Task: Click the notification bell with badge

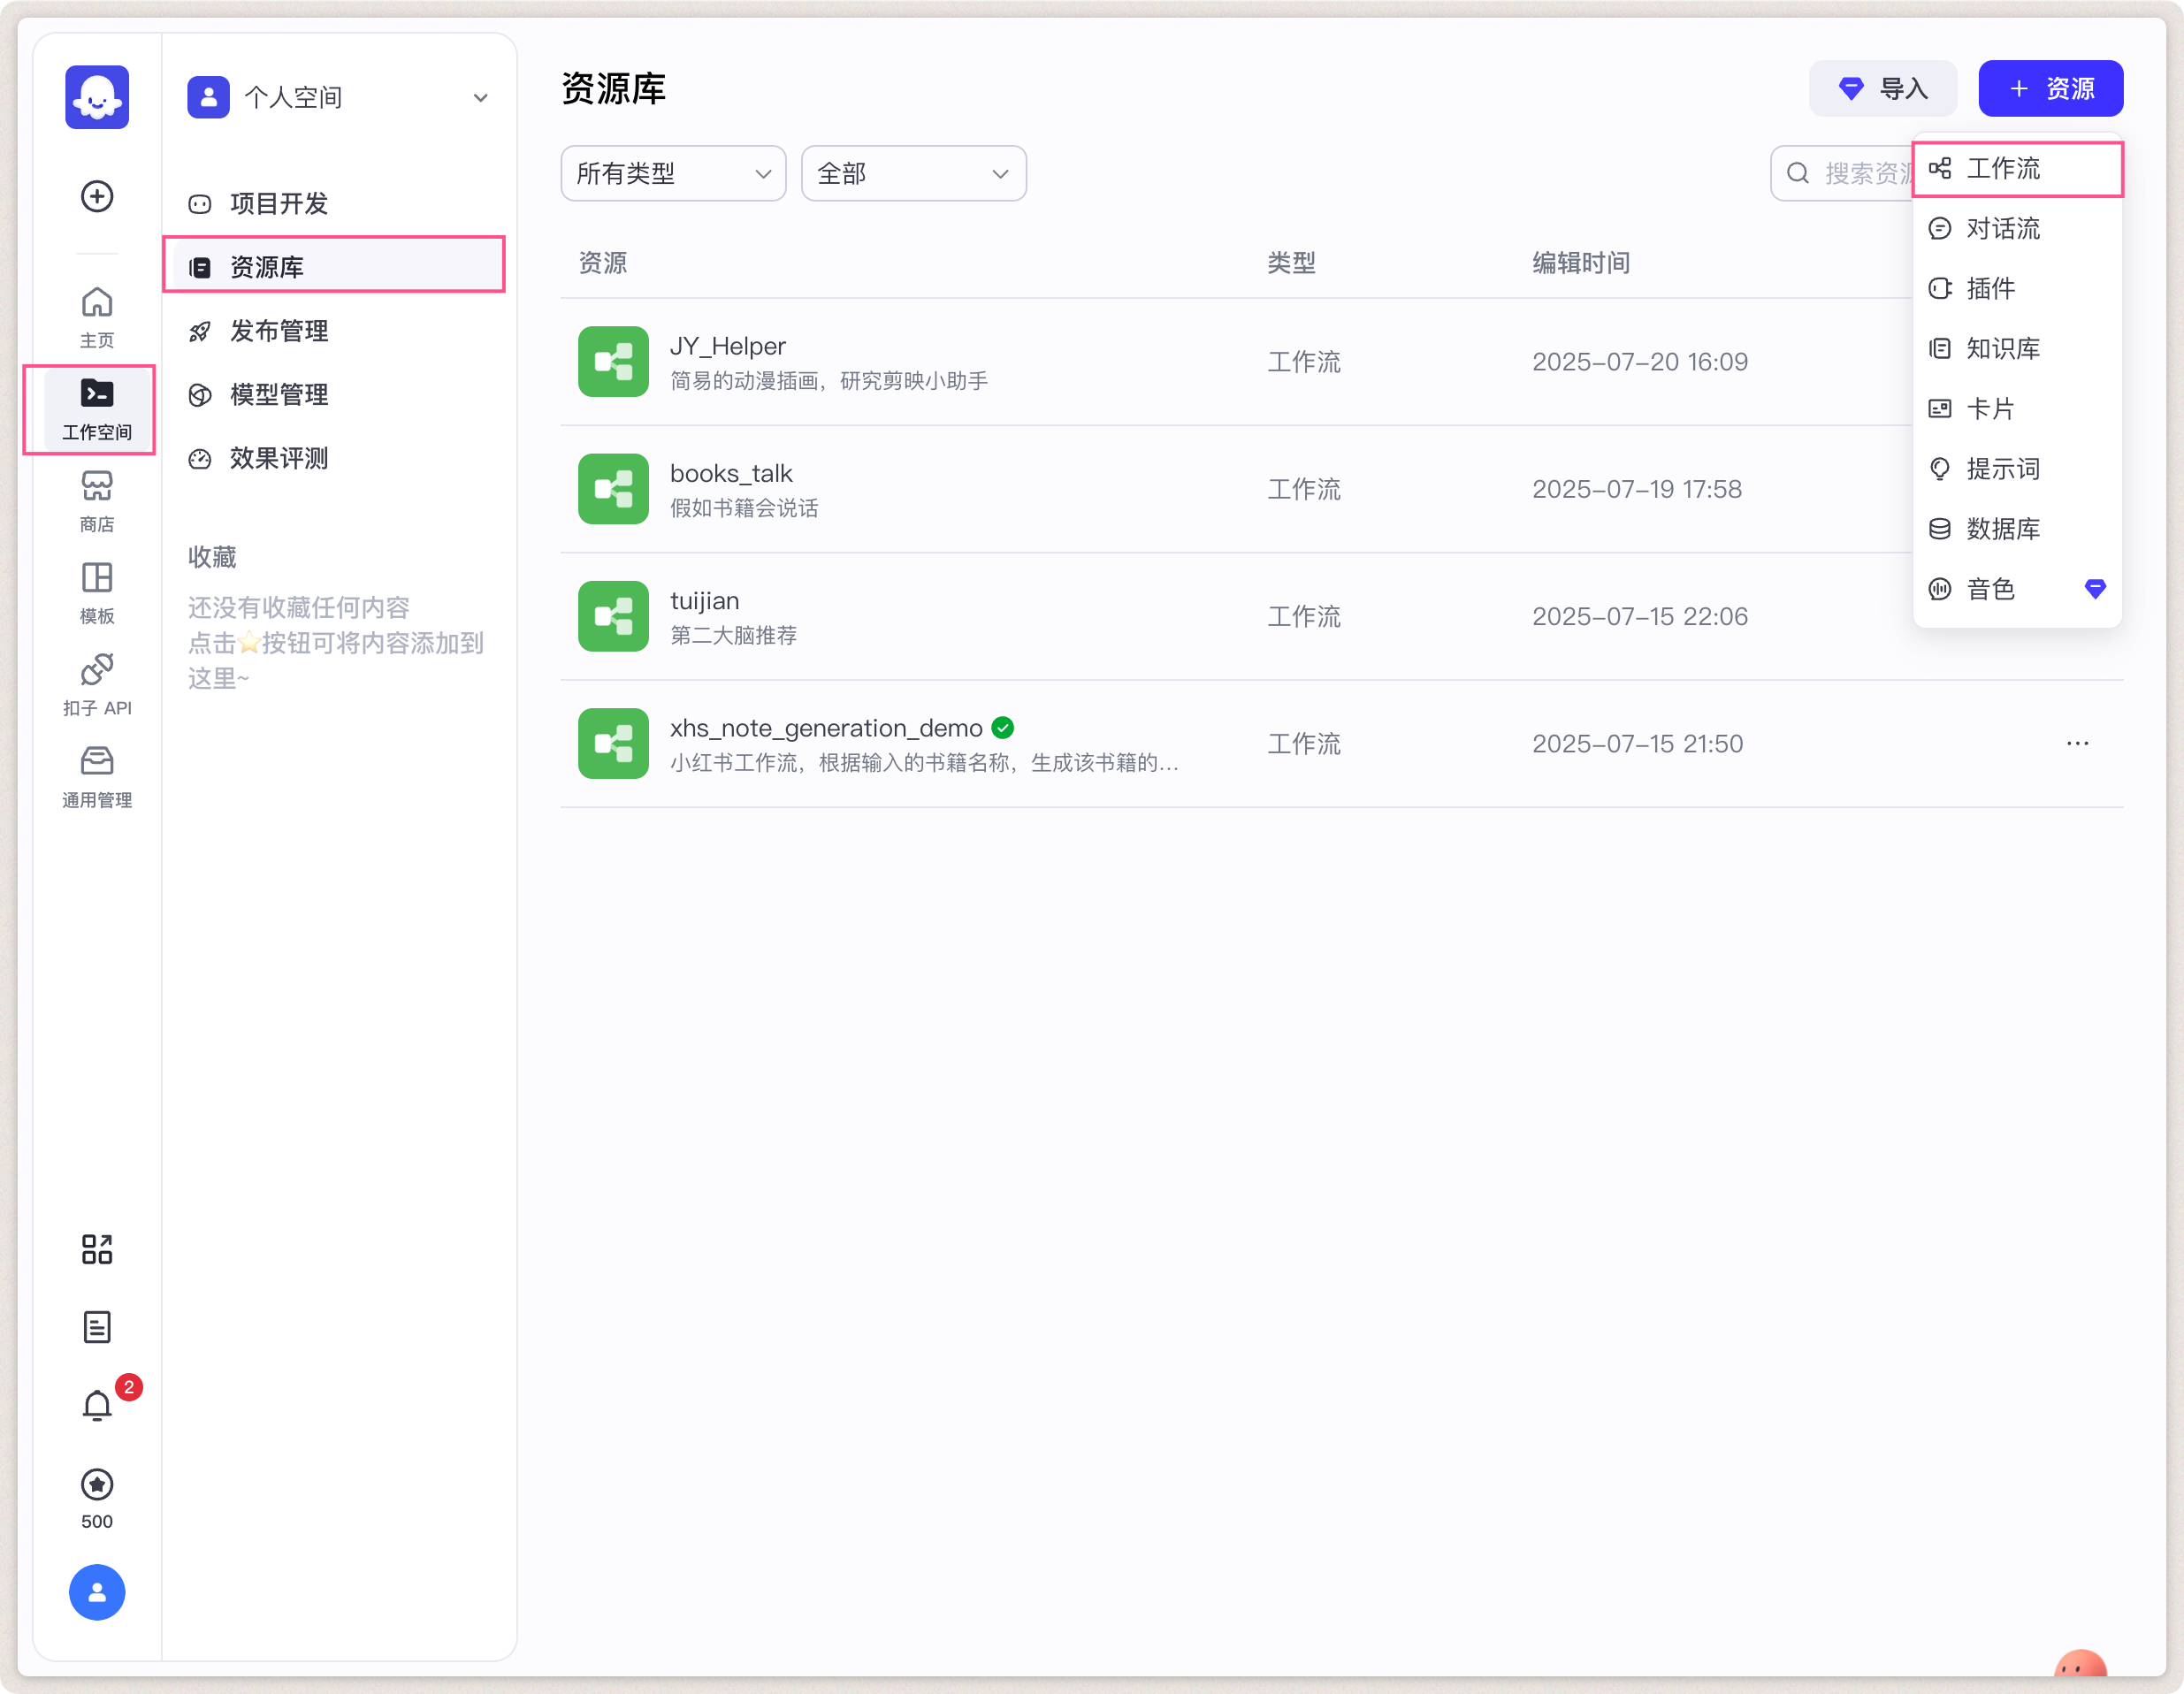Action: tap(96, 1405)
